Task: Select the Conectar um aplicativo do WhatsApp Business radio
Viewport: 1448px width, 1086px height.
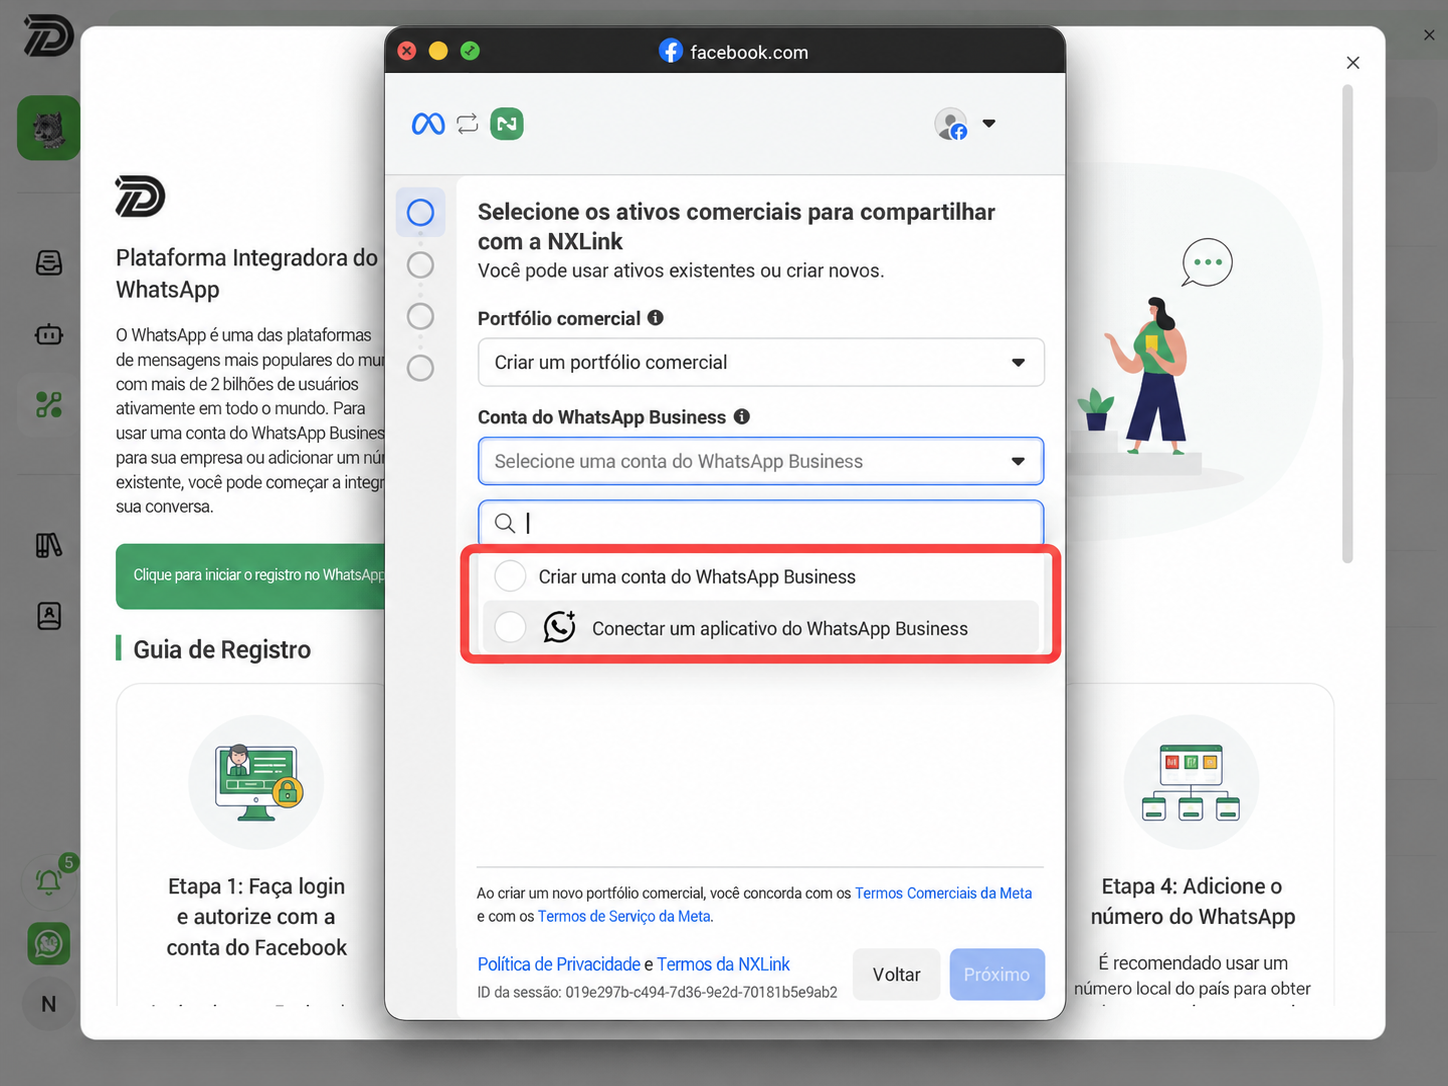Action: (x=510, y=628)
